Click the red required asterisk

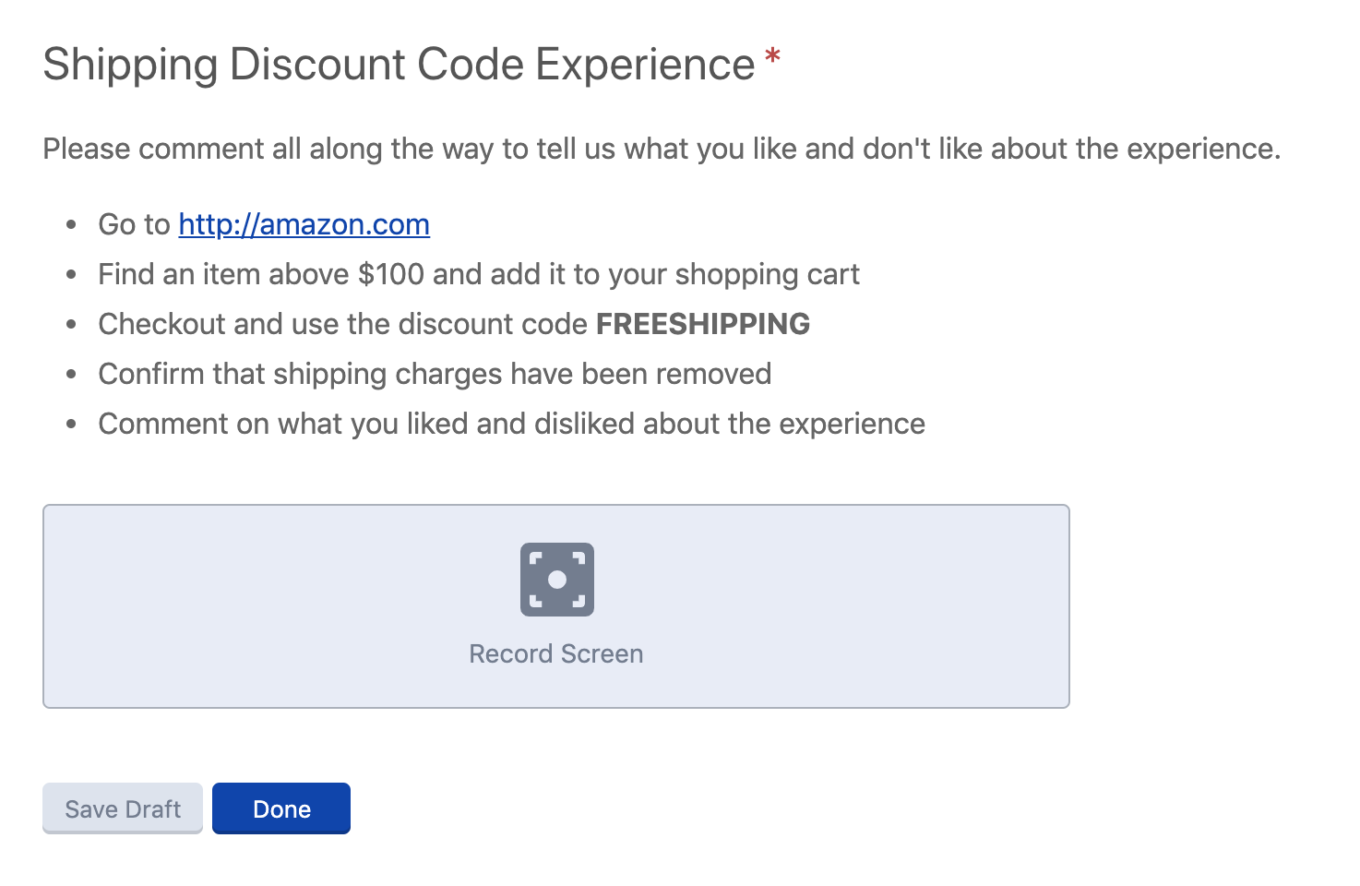pos(772,60)
